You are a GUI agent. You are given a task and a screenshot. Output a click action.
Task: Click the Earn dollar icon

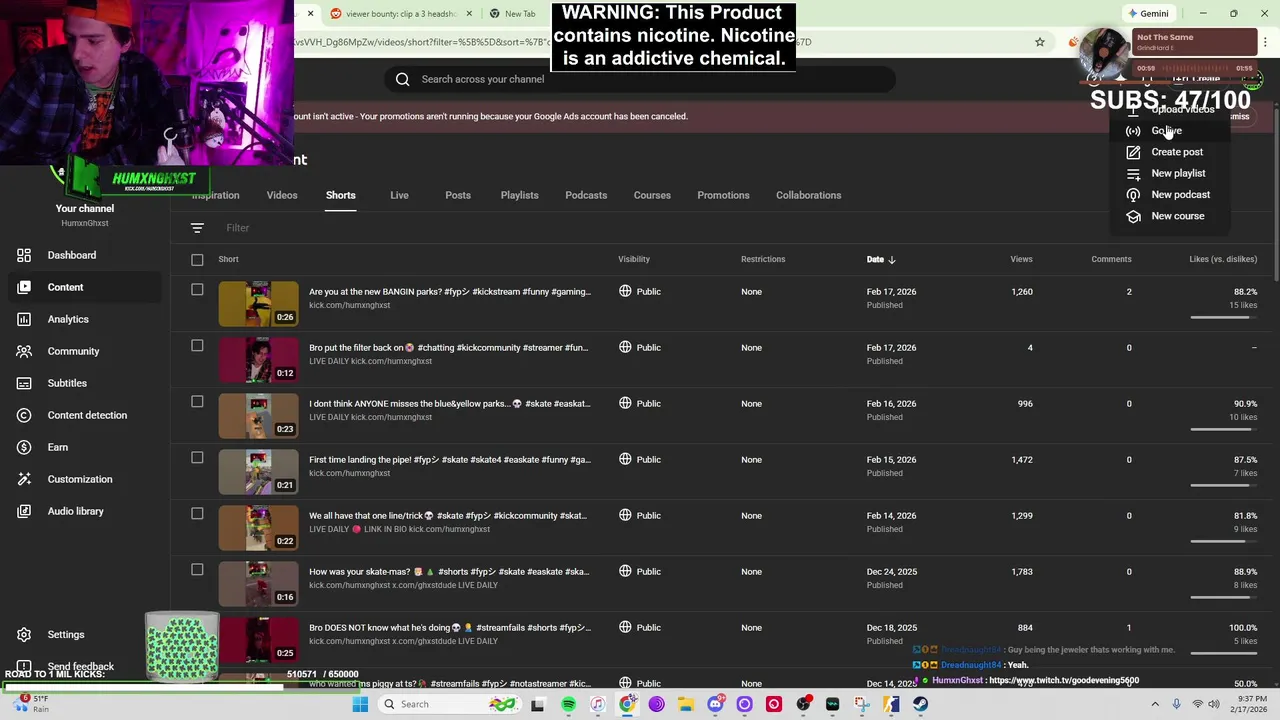click(x=24, y=447)
